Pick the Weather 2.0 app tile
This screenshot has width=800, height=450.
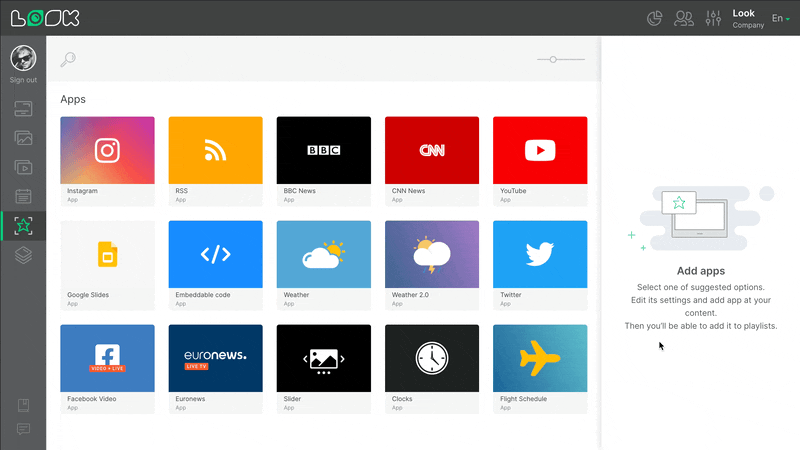point(431,254)
